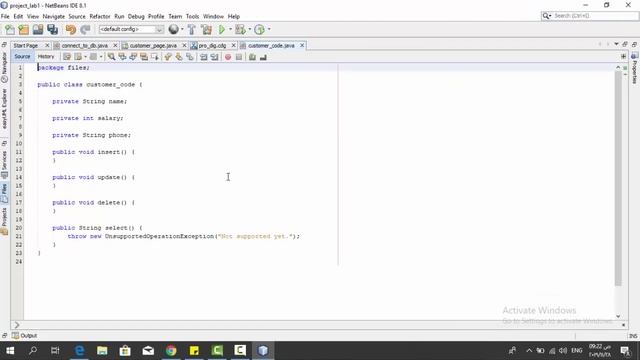
Task: Open Microsoft Edge from the taskbar
Action: pos(79,350)
